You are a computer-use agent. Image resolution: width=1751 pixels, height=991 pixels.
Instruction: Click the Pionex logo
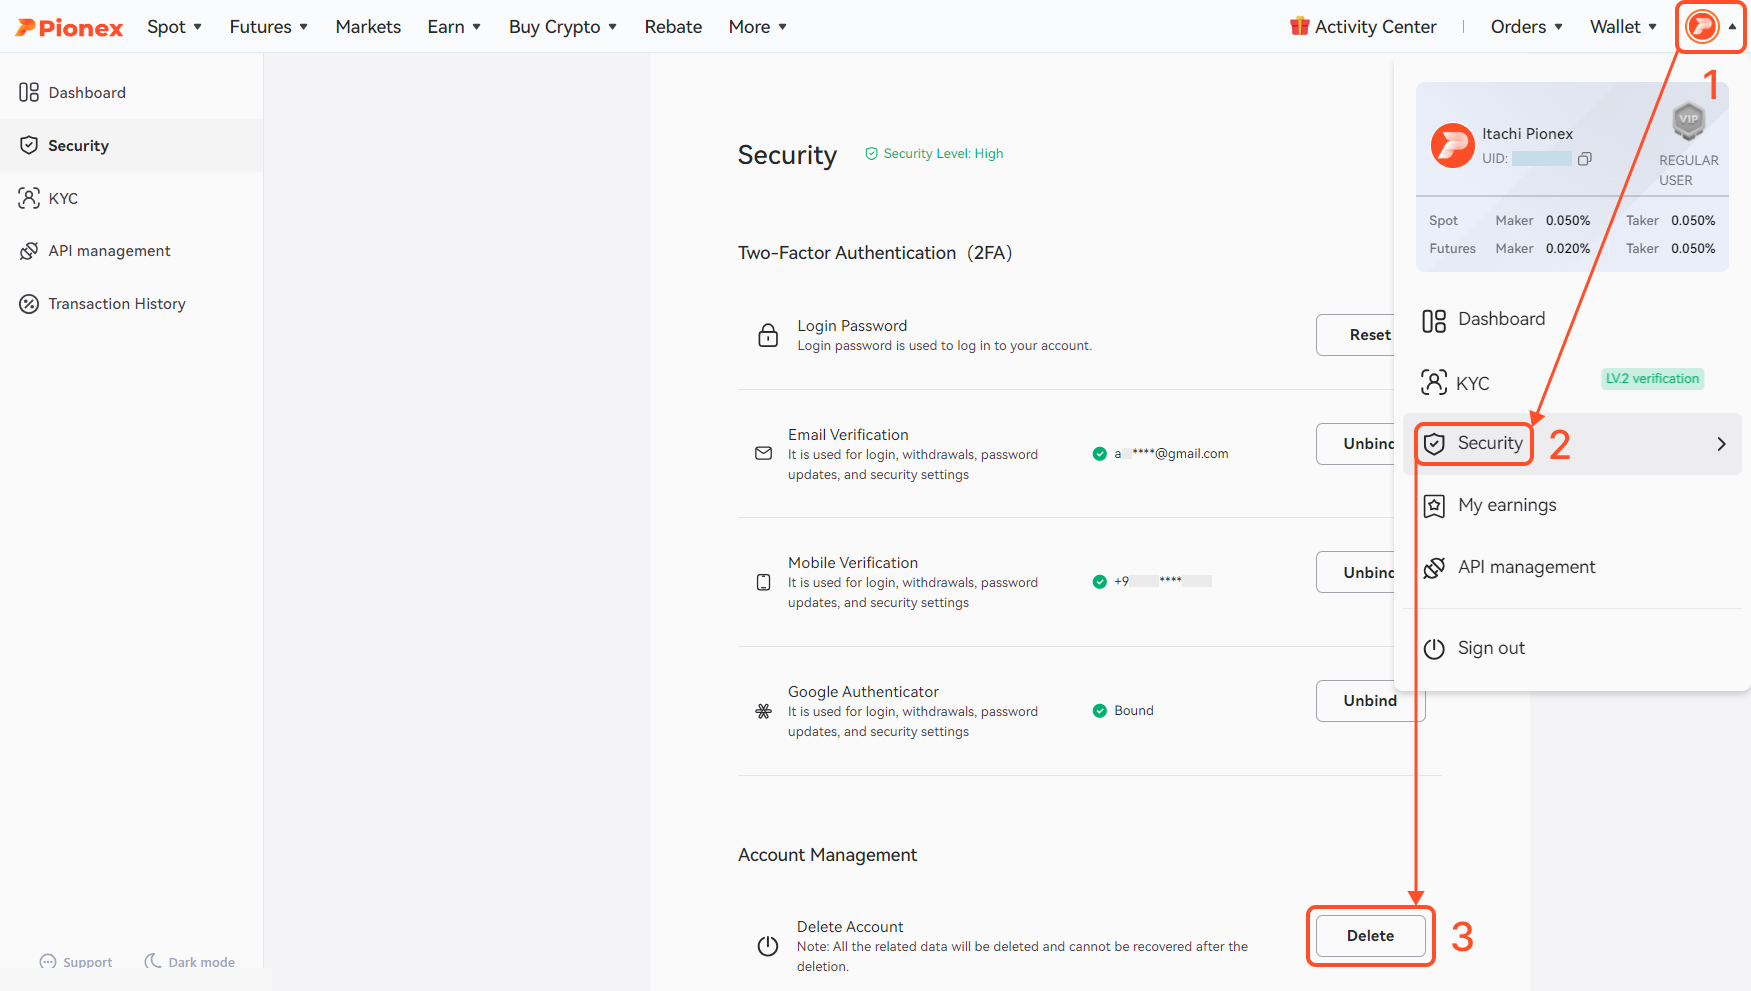coord(69,27)
